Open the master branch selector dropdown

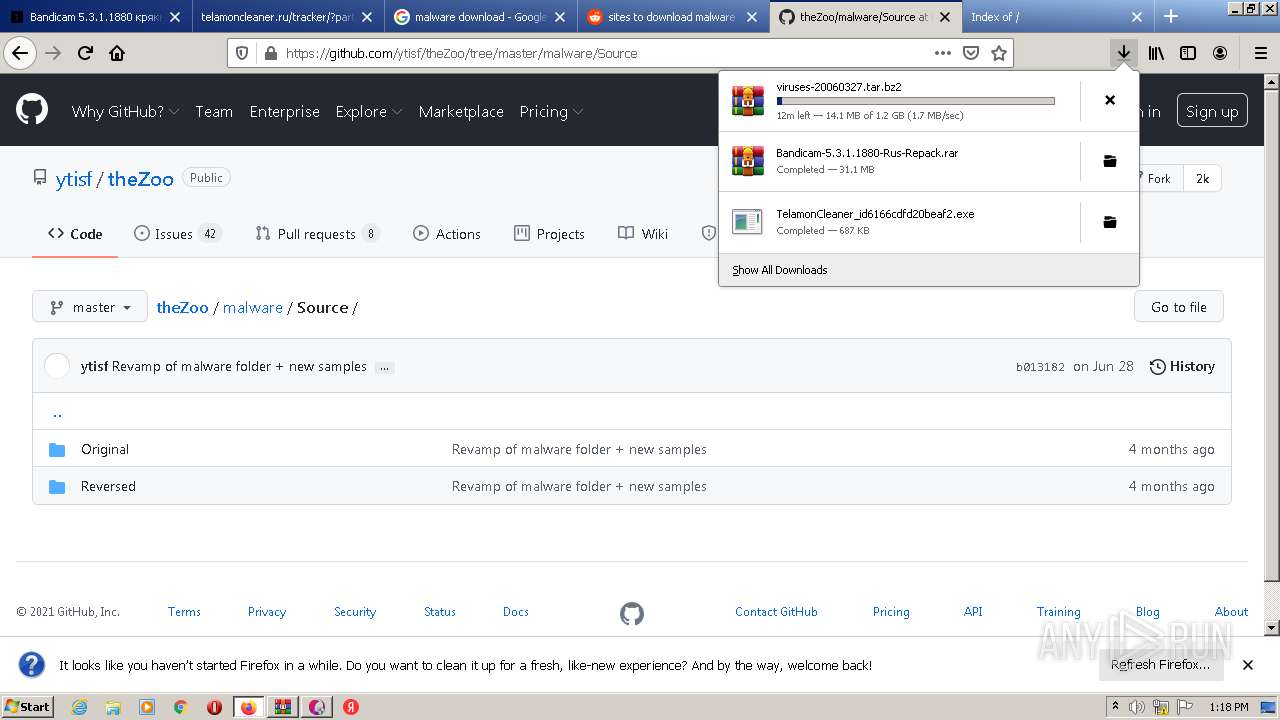tap(90, 307)
